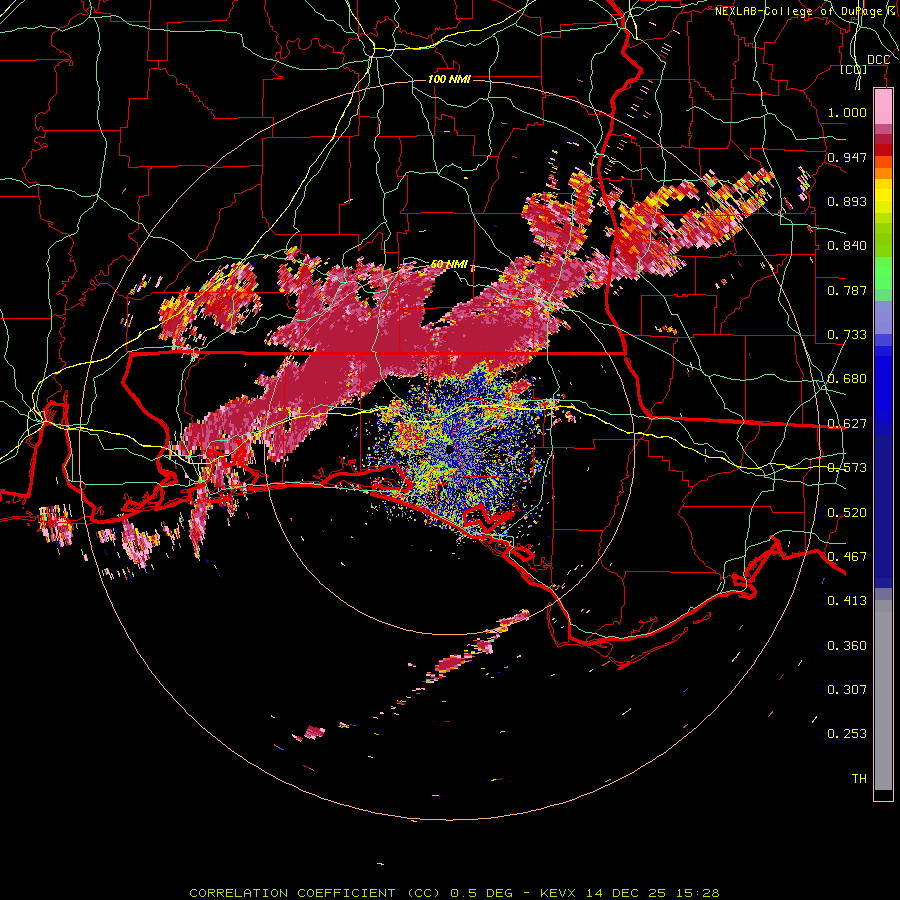Screen dimensions: 900x900
Task: Click the 1.000 value on the color scale
Action: [x=847, y=112]
